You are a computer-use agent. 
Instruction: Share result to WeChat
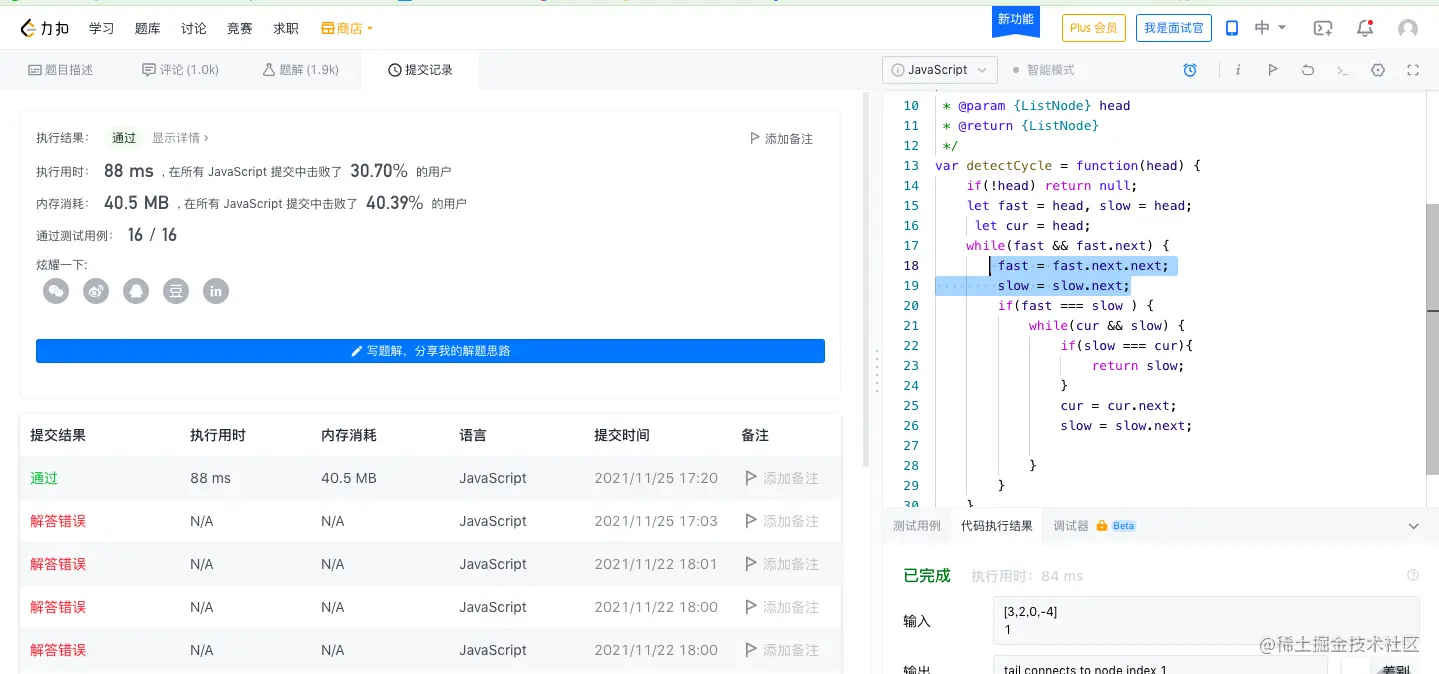click(56, 291)
